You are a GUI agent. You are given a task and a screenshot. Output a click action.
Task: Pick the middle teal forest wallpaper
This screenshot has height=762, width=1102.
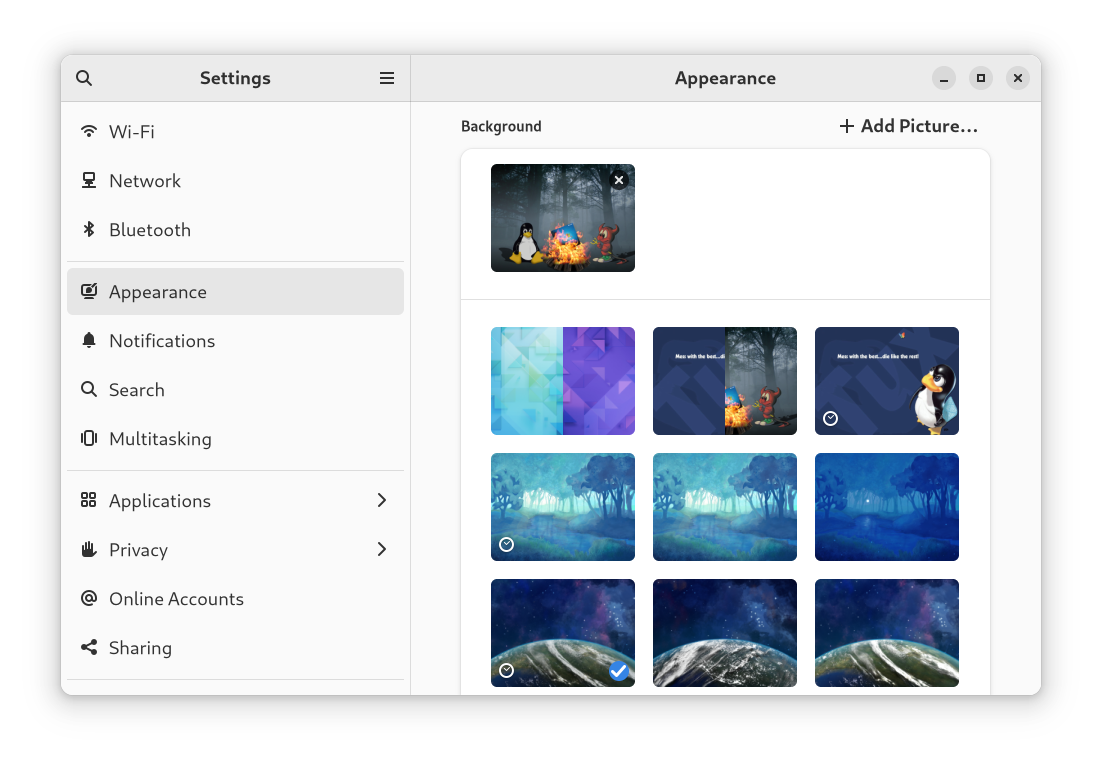[725, 507]
